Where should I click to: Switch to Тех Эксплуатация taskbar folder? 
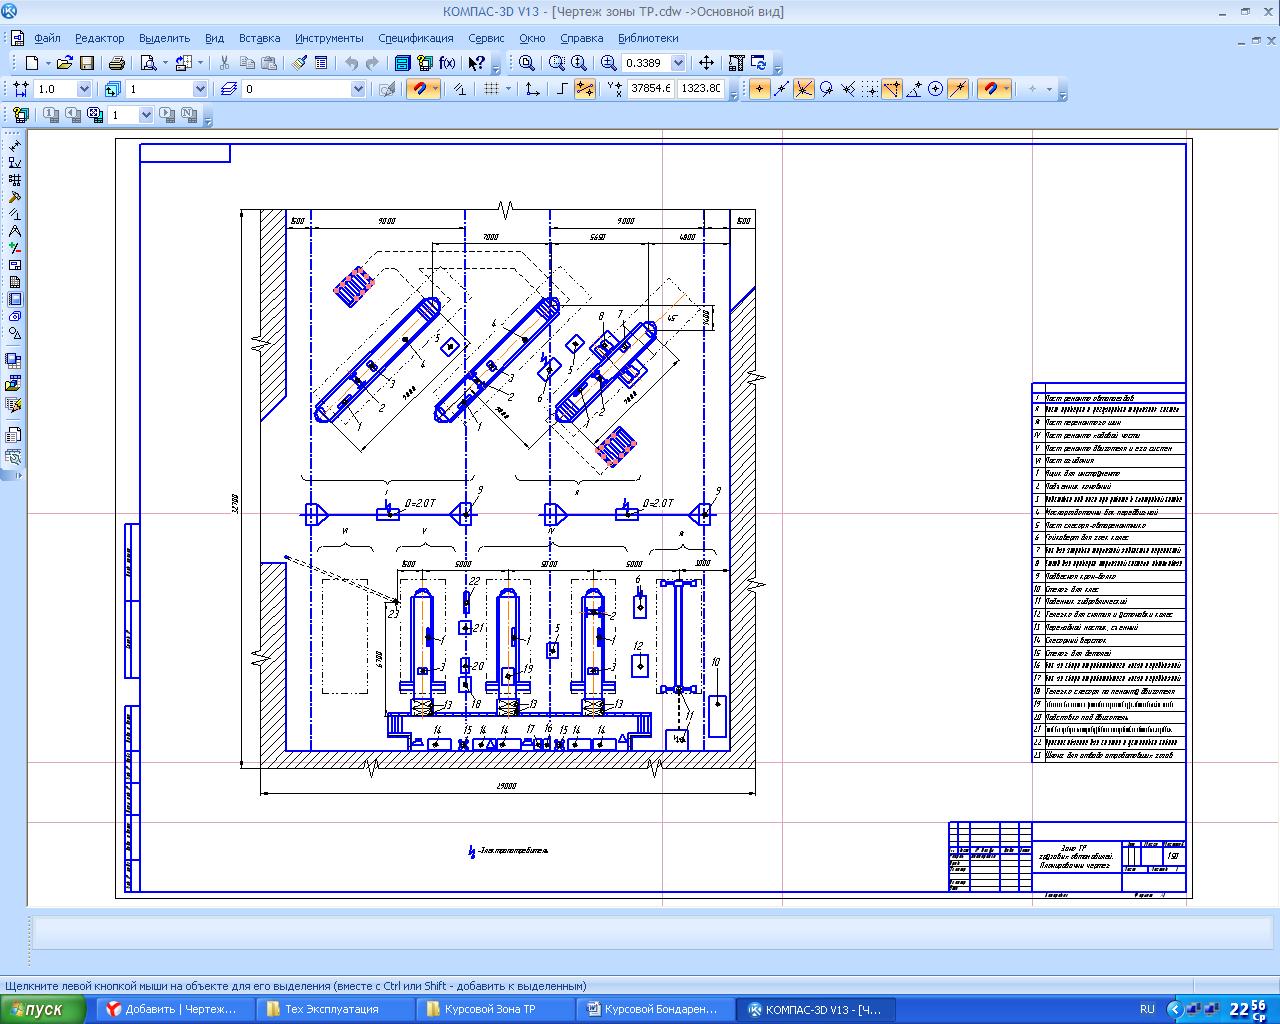(335, 1009)
